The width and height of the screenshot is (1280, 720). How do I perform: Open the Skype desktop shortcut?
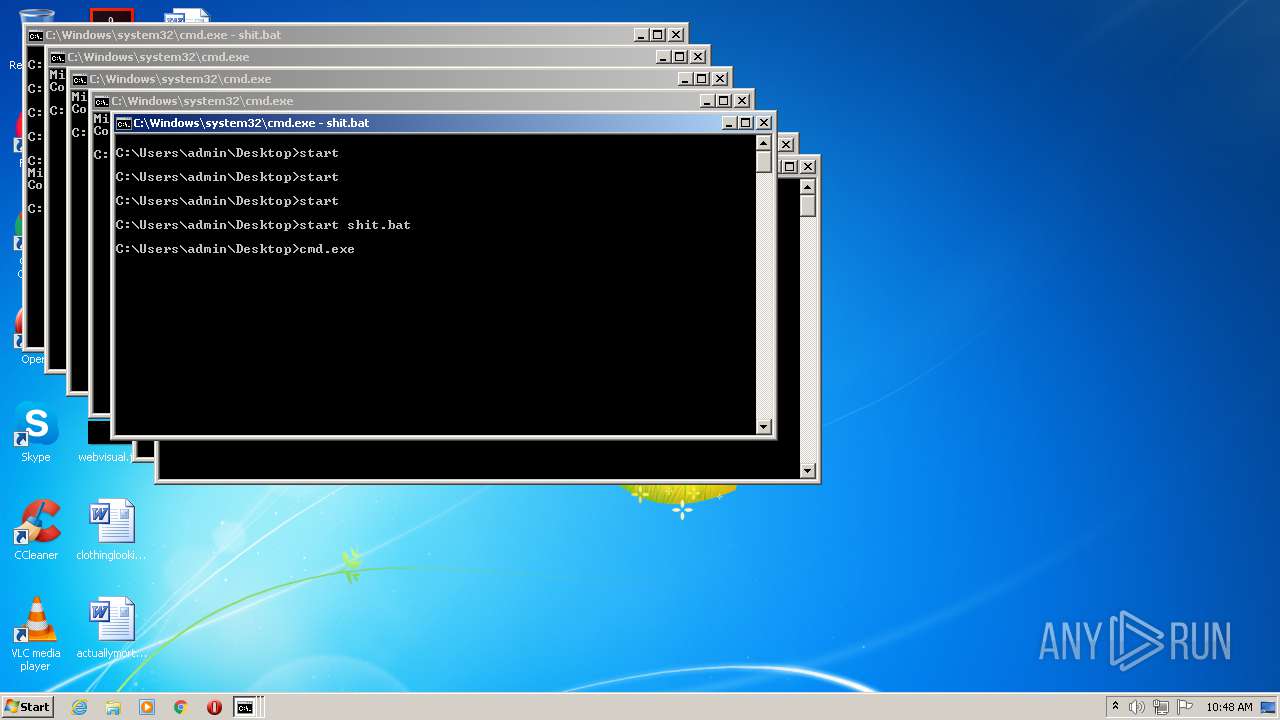click(36, 432)
